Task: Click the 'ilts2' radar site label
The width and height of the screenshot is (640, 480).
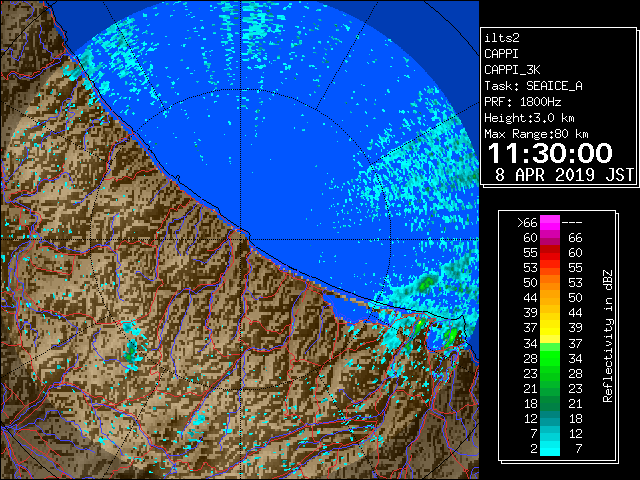Action: click(x=502, y=38)
